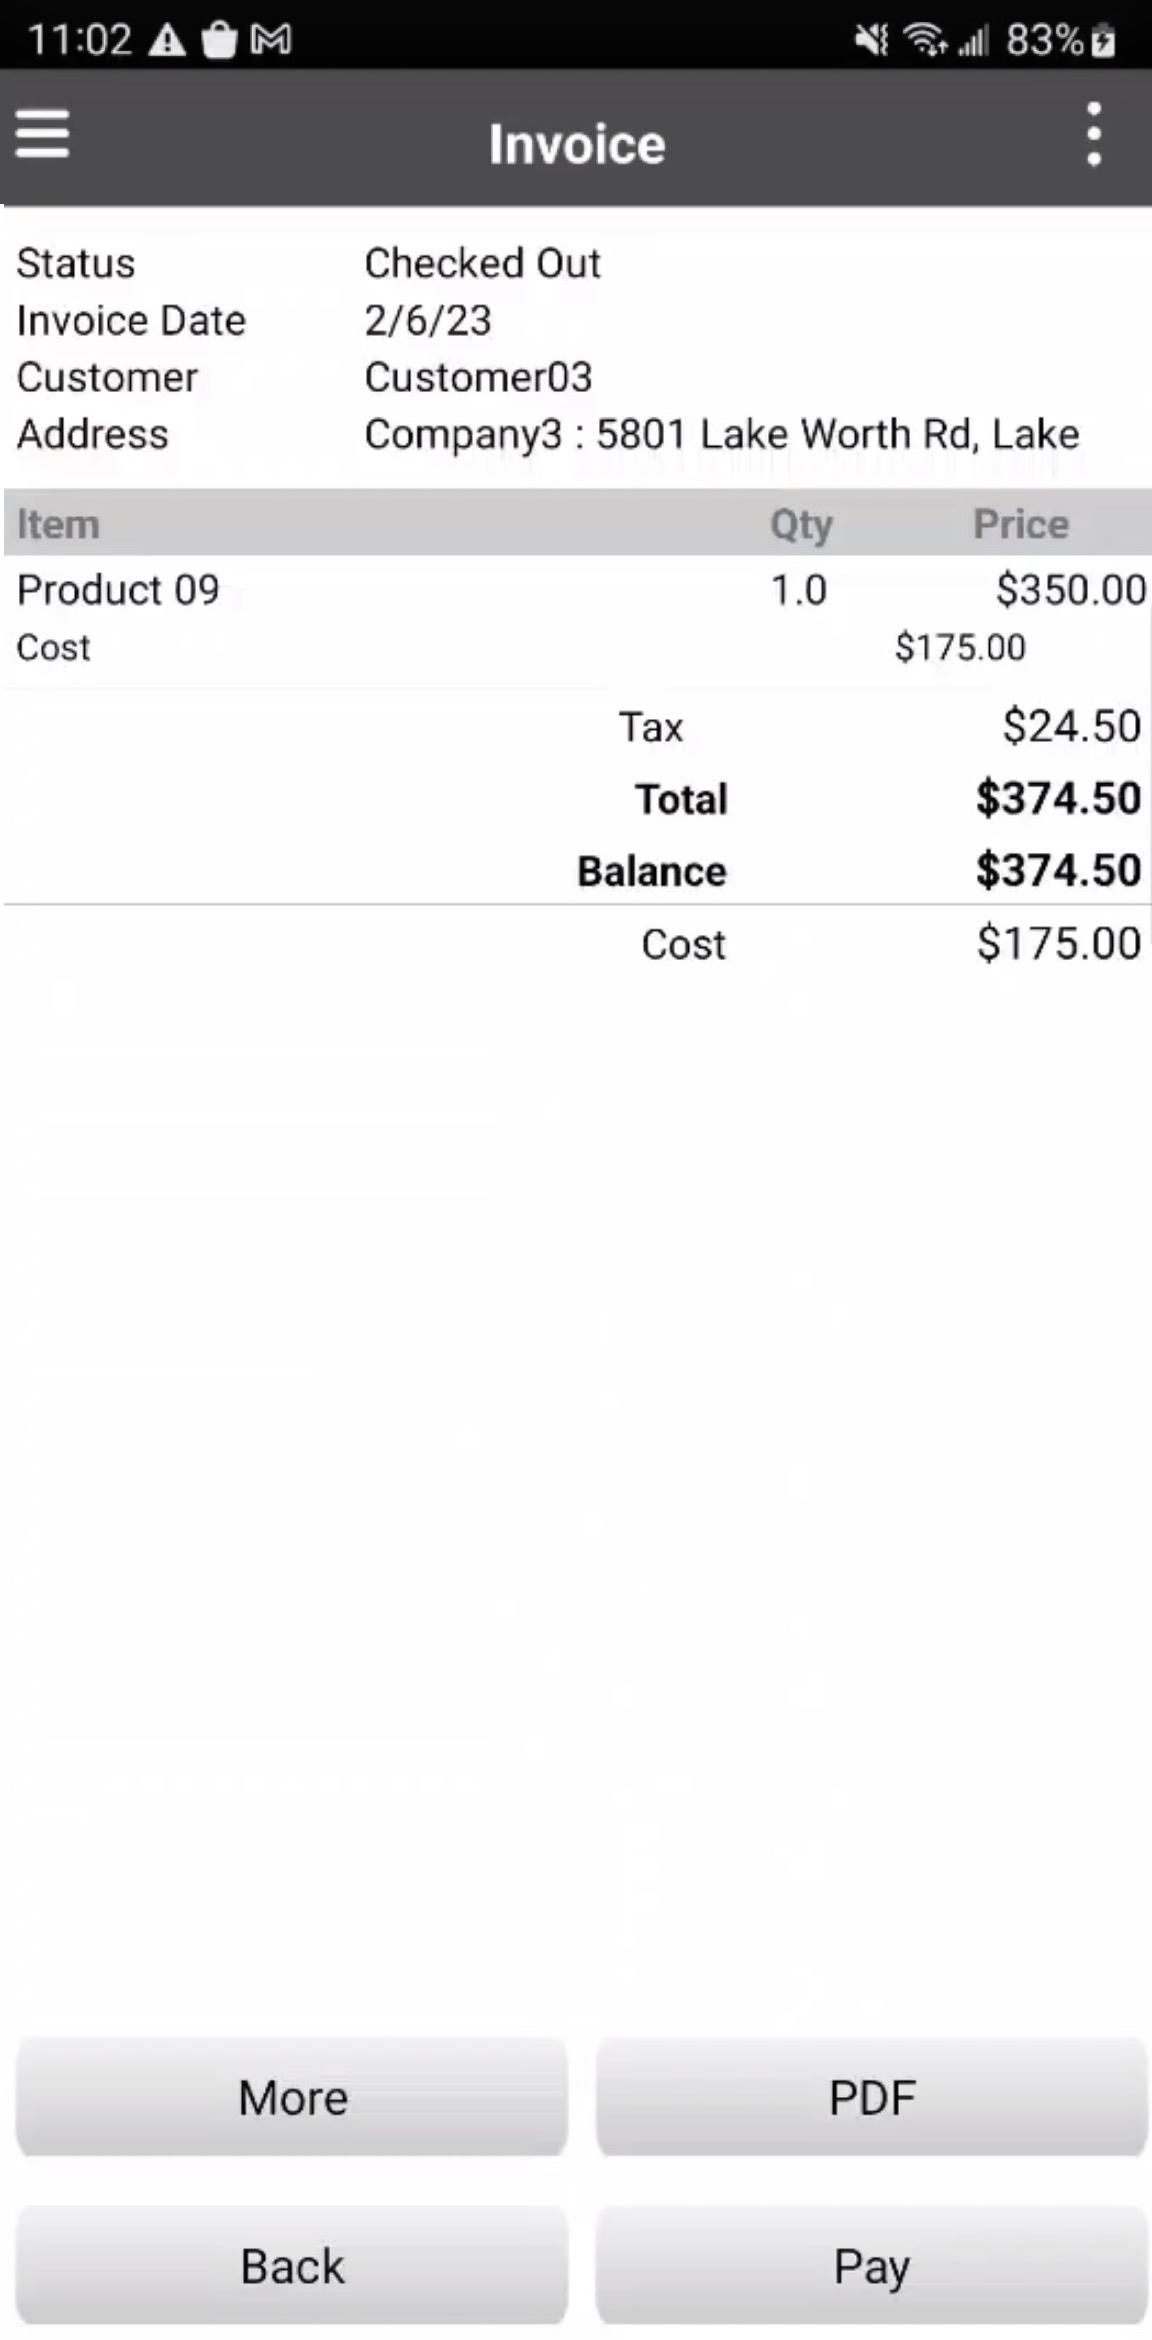Viewport: 1152px width, 2340px height.
Task: Go Back from the invoice
Action: coord(292,2265)
